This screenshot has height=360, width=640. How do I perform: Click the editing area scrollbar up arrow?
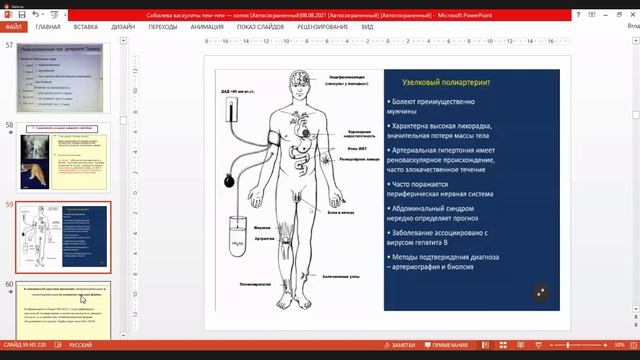[636, 41]
